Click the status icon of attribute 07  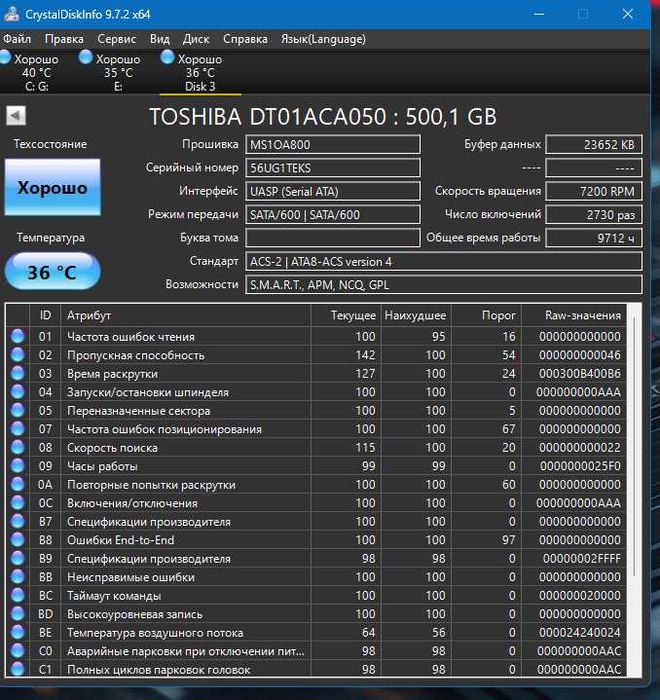tap(17, 429)
